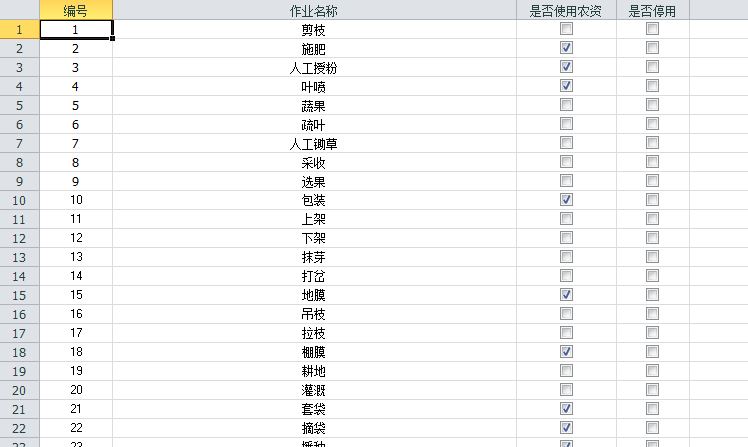The image size is (748, 447).
Task: Select row header 10
Action: [20, 200]
